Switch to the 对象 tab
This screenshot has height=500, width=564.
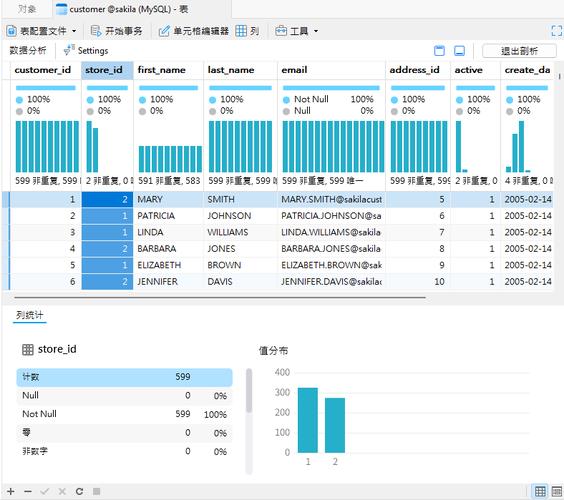click(27, 9)
